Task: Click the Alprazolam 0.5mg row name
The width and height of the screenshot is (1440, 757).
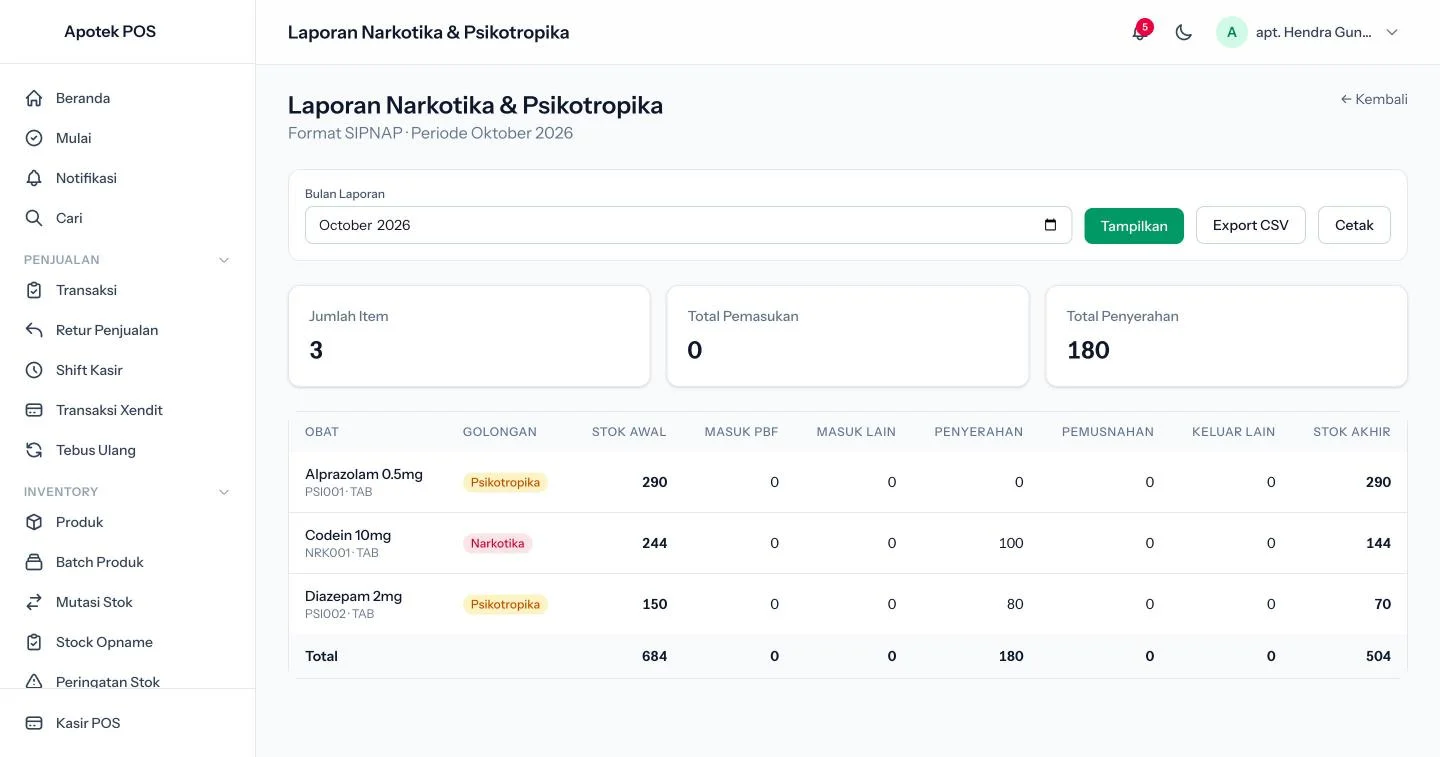Action: tap(364, 474)
